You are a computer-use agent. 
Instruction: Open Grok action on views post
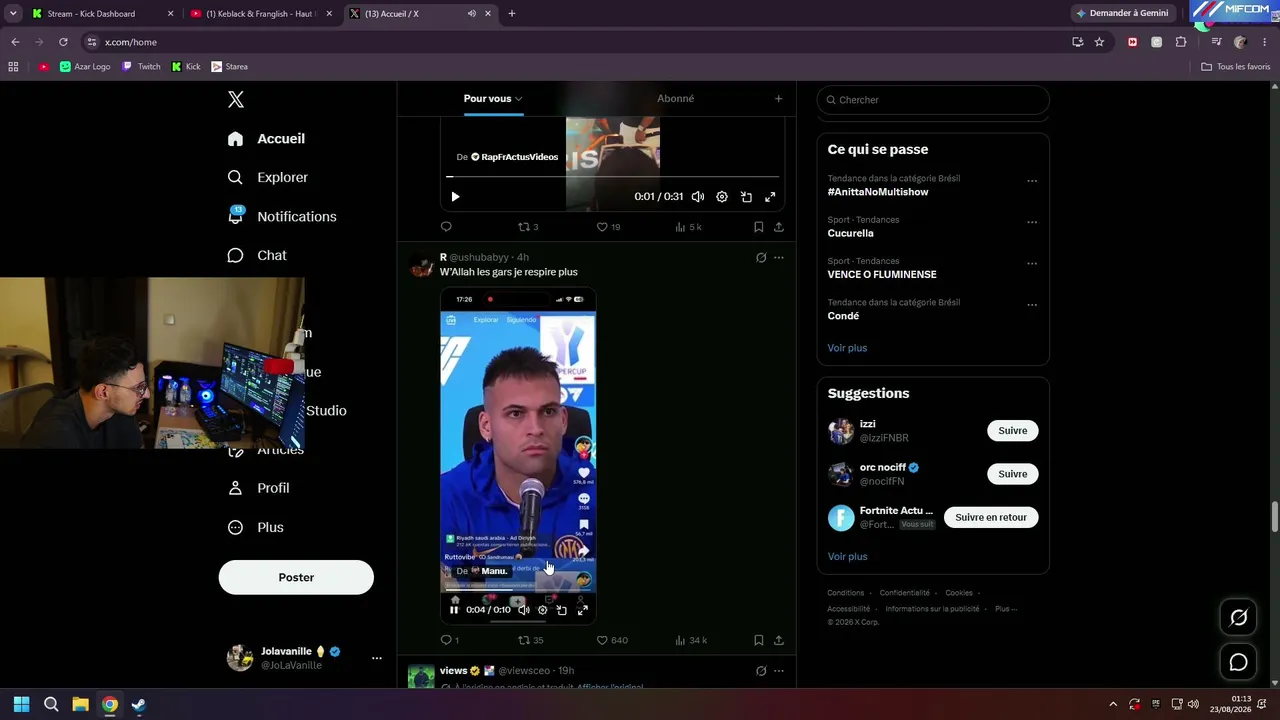pos(761,671)
